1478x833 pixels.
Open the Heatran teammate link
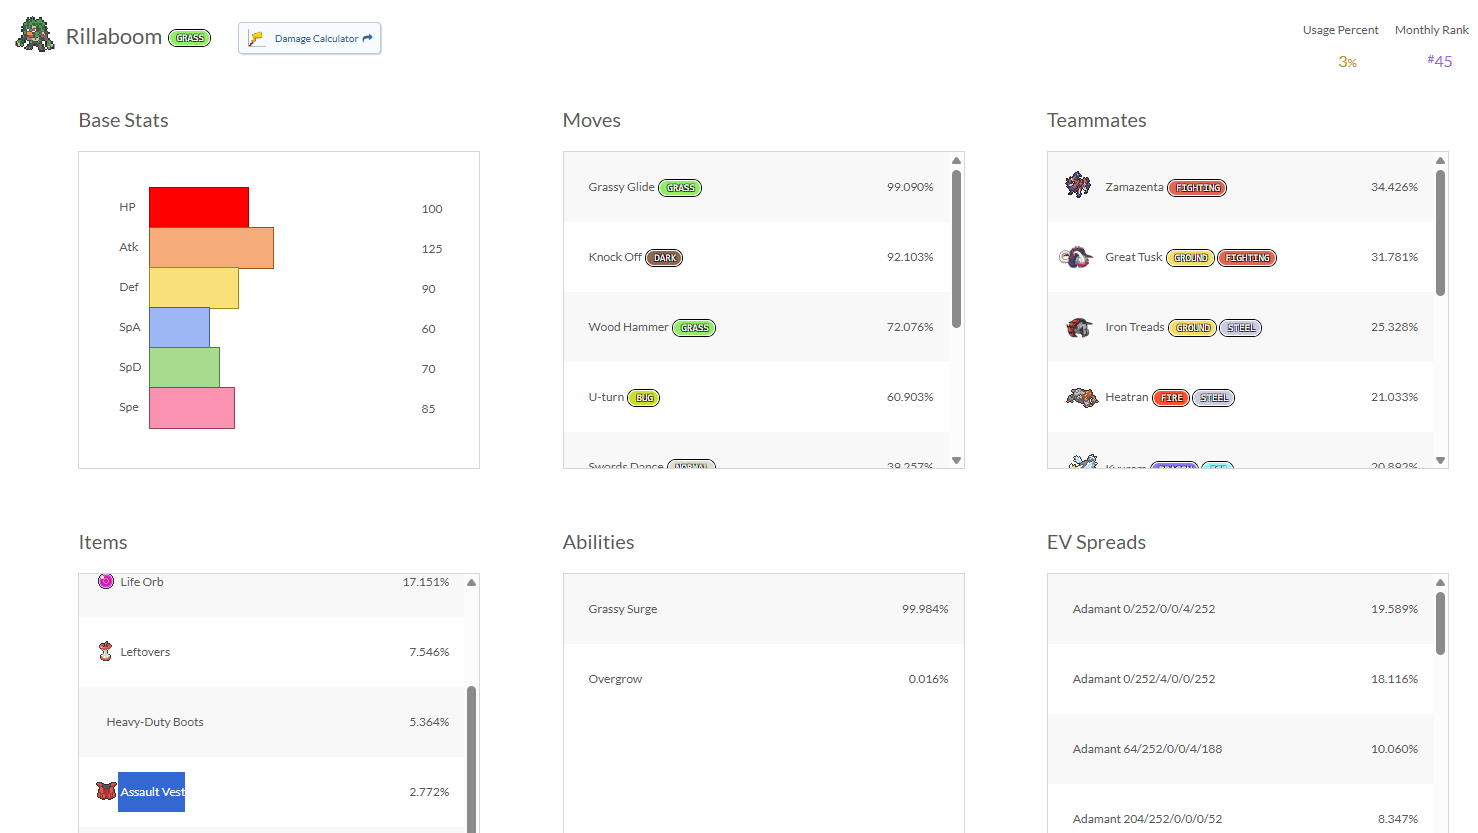point(1127,397)
